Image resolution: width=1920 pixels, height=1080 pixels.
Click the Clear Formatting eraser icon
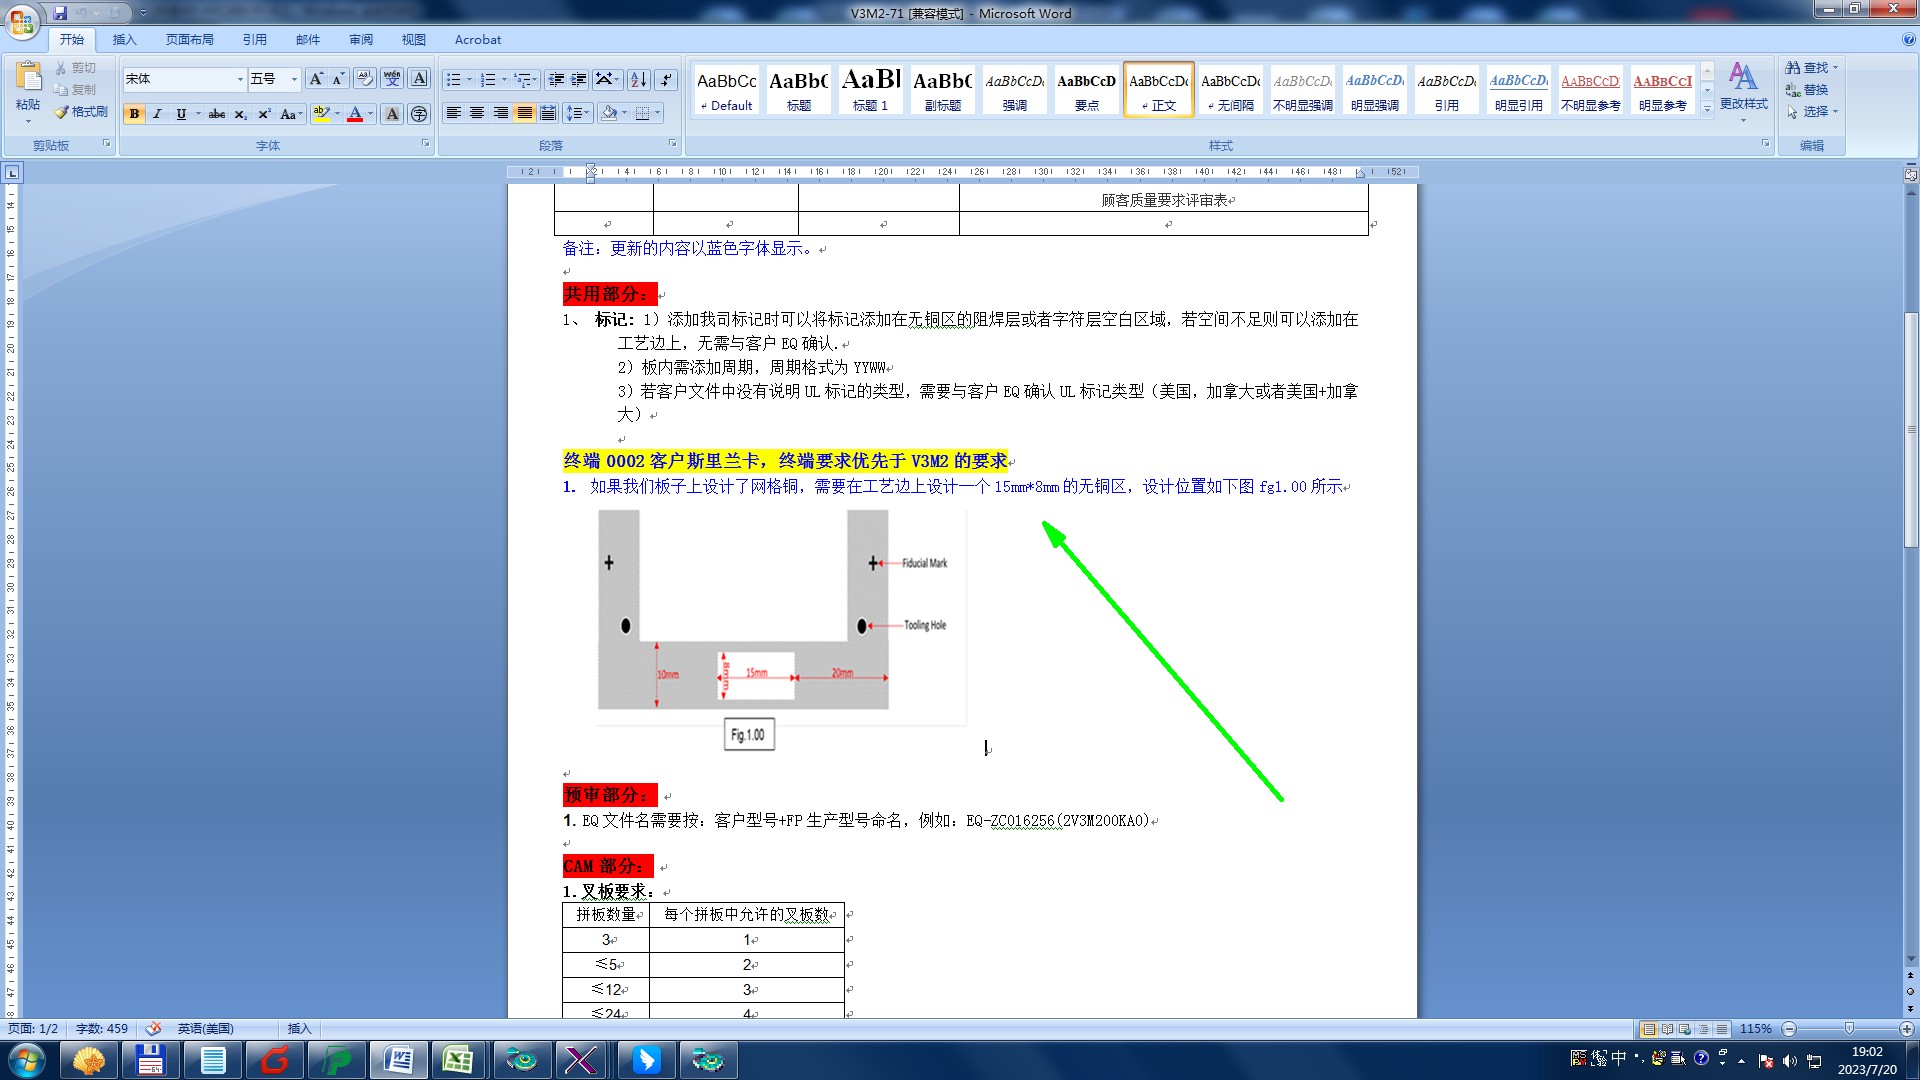coord(365,79)
